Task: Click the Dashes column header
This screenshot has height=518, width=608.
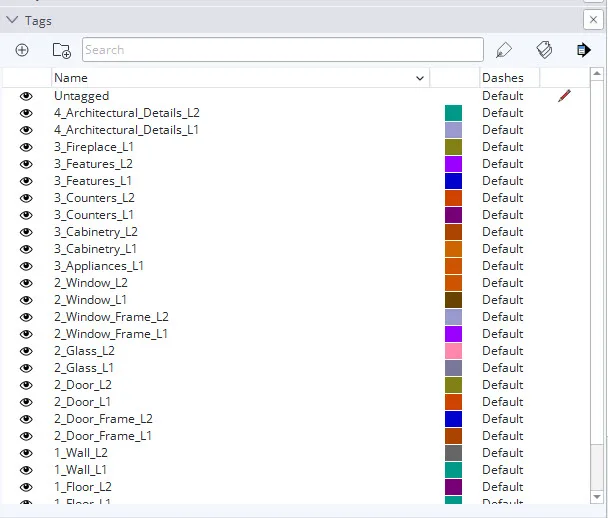Action: 509,78
